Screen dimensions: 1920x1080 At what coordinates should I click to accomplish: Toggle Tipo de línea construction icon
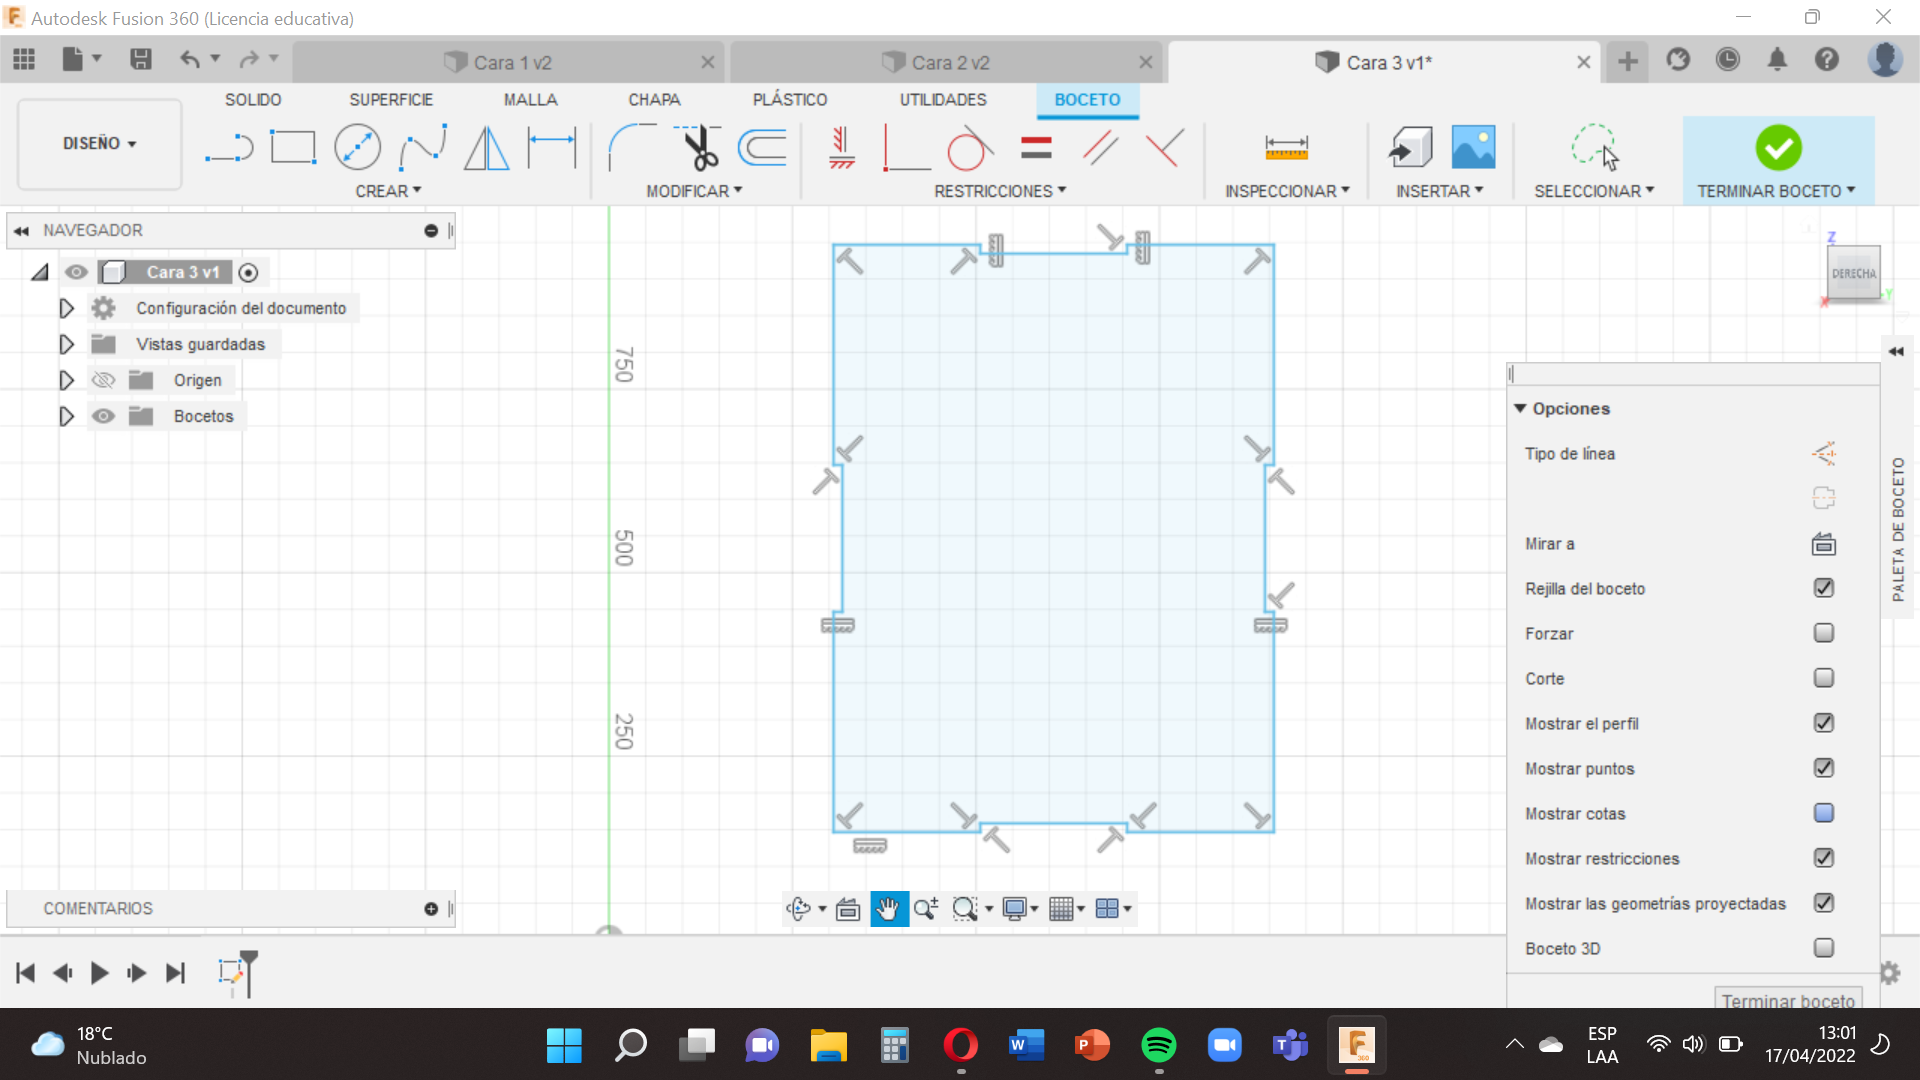pos(1823,454)
